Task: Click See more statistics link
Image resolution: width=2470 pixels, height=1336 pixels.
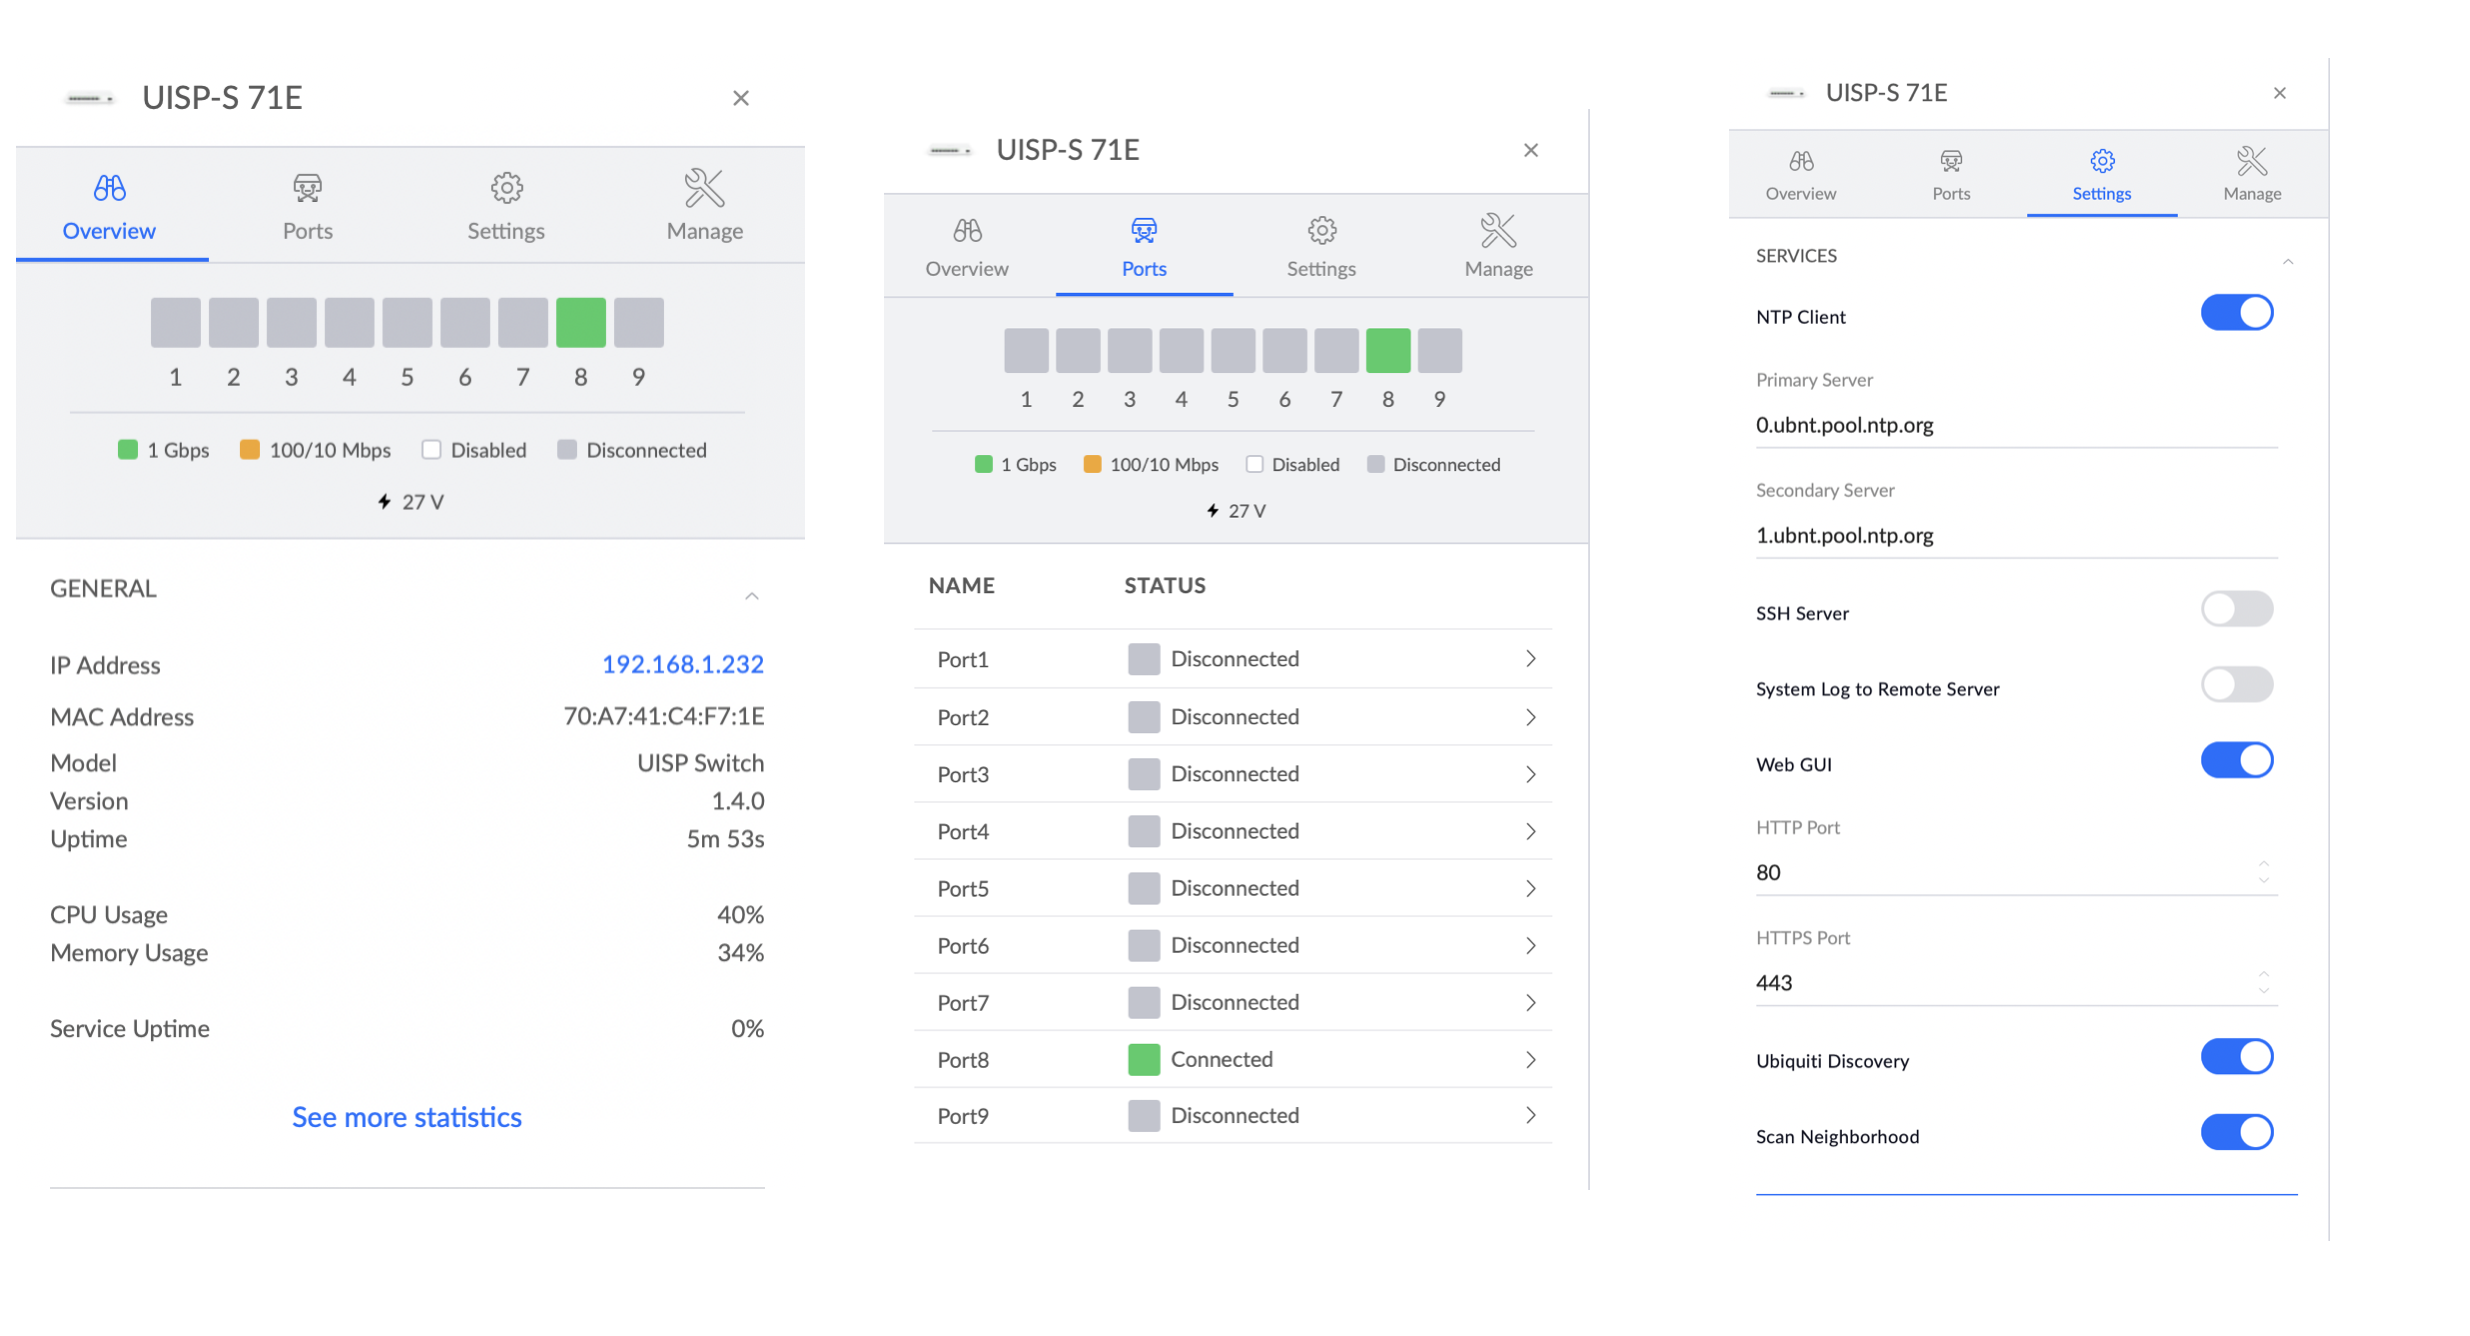Action: 406,1117
